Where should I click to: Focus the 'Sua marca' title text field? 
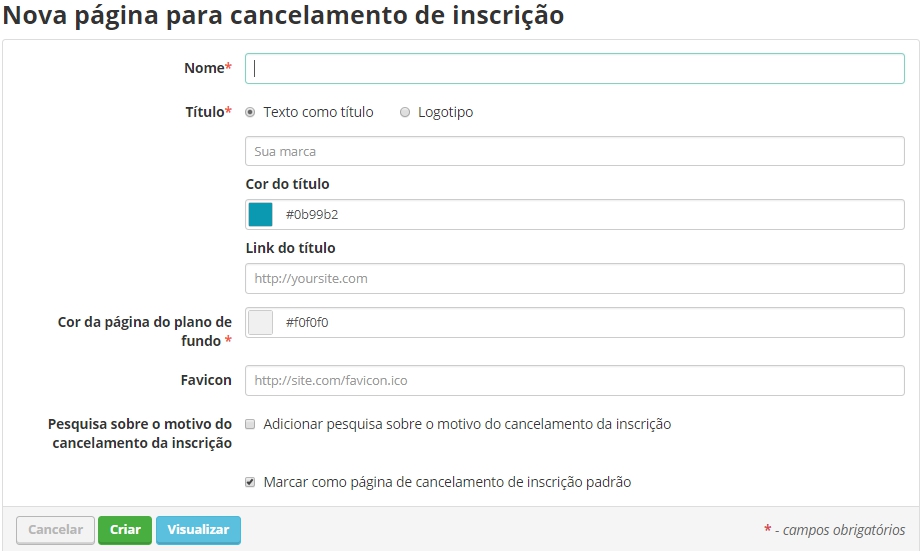pyautogui.click(x=574, y=151)
